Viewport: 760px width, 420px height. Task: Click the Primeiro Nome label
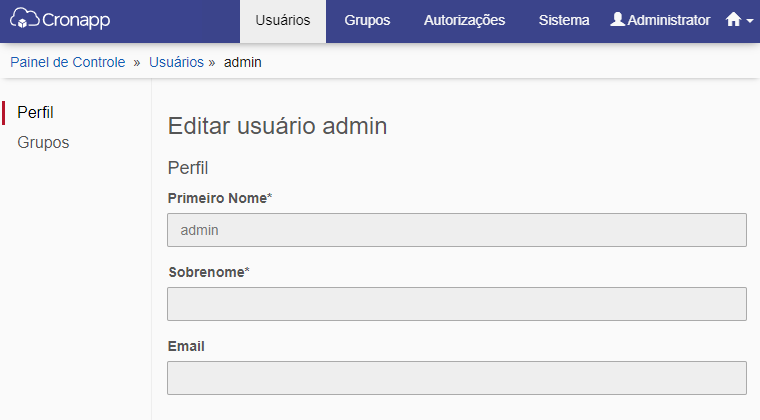click(x=220, y=198)
